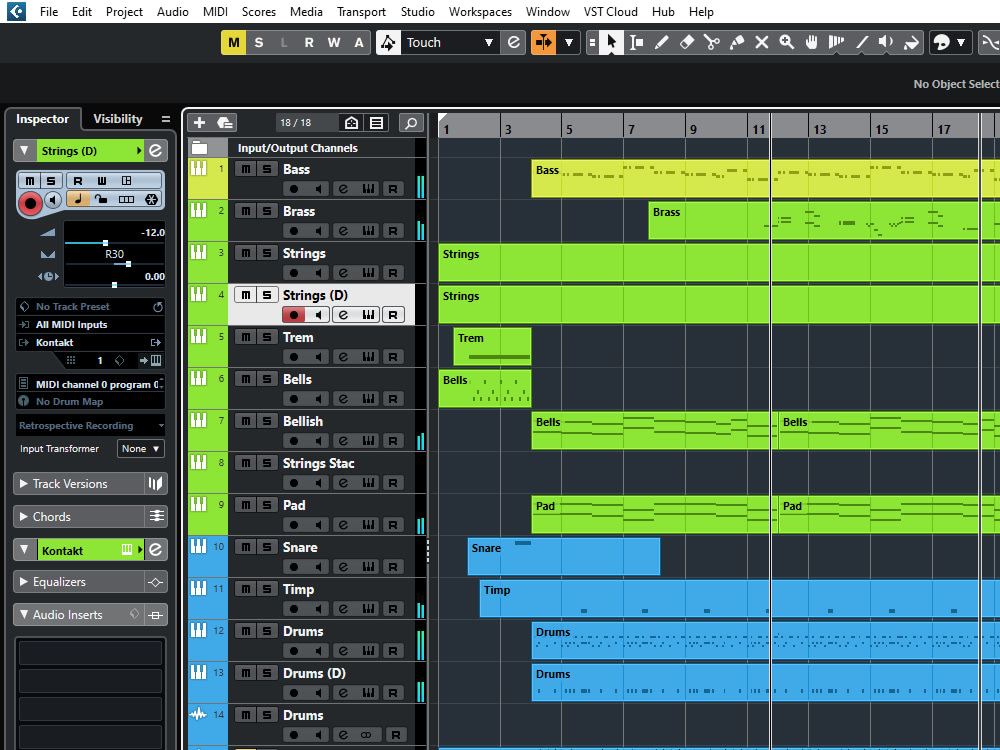Screen dimensions: 1000x750
Task: Click the Audio Inserts bypass icon
Action: (156, 615)
